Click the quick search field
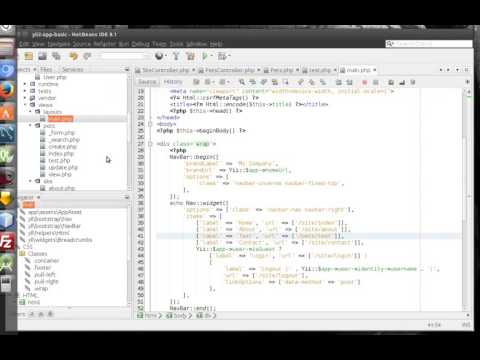This screenshot has width=480, height=360. click(429, 44)
